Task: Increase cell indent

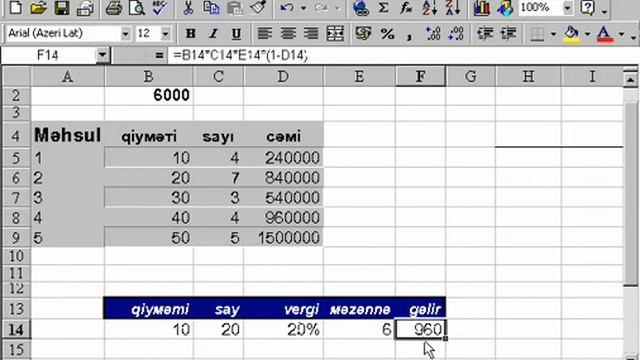Action: coord(508,33)
